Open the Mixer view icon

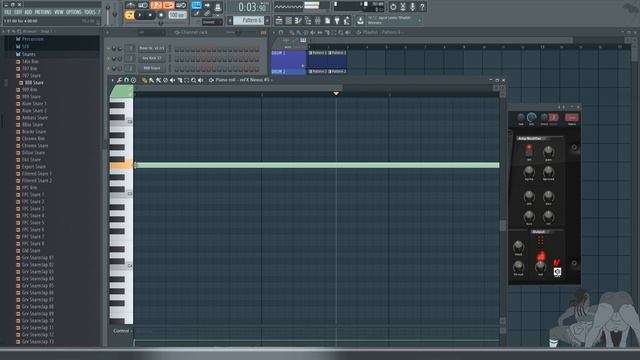pyautogui.click(x=318, y=20)
